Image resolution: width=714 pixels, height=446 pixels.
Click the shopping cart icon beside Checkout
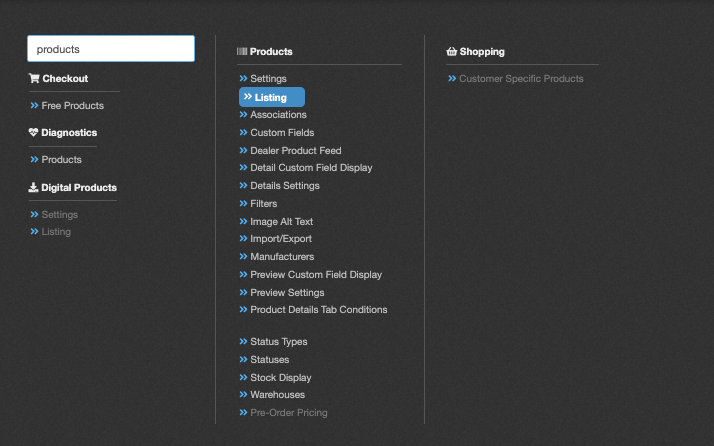coord(34,79)
